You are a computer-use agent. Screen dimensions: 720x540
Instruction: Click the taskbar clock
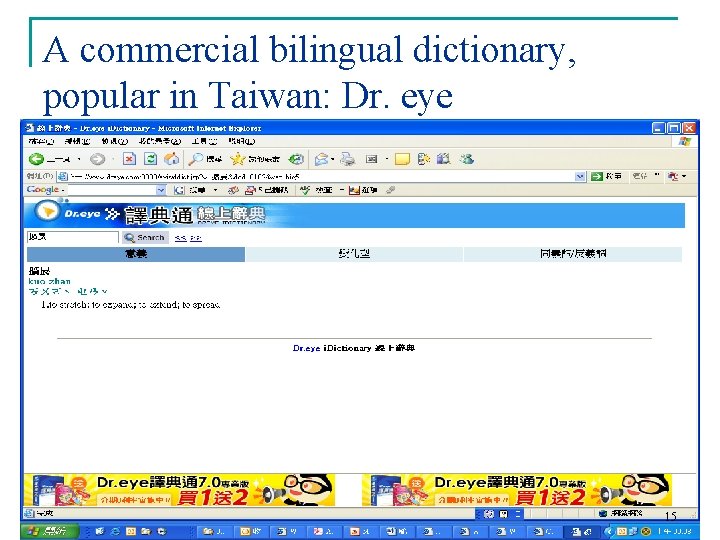tap(675, 531)
